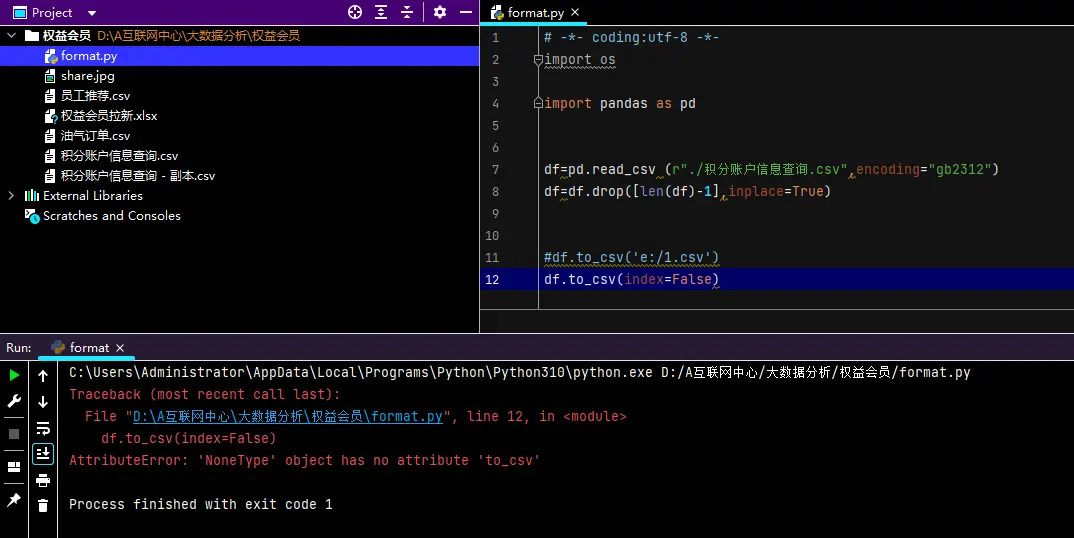Click commented #df.to_csv line 11

coord(632,257)
